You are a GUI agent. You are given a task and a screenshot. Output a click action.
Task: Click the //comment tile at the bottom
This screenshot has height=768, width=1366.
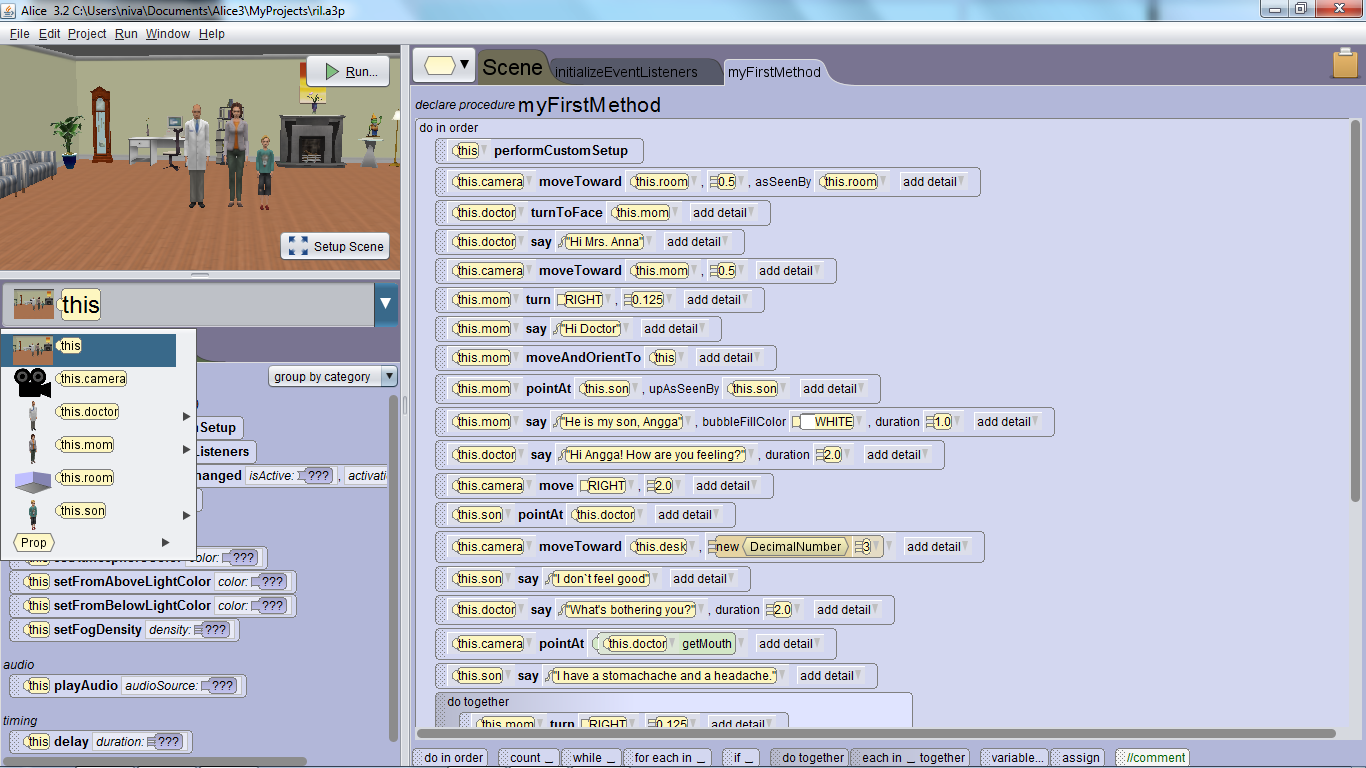[1152, 757]
